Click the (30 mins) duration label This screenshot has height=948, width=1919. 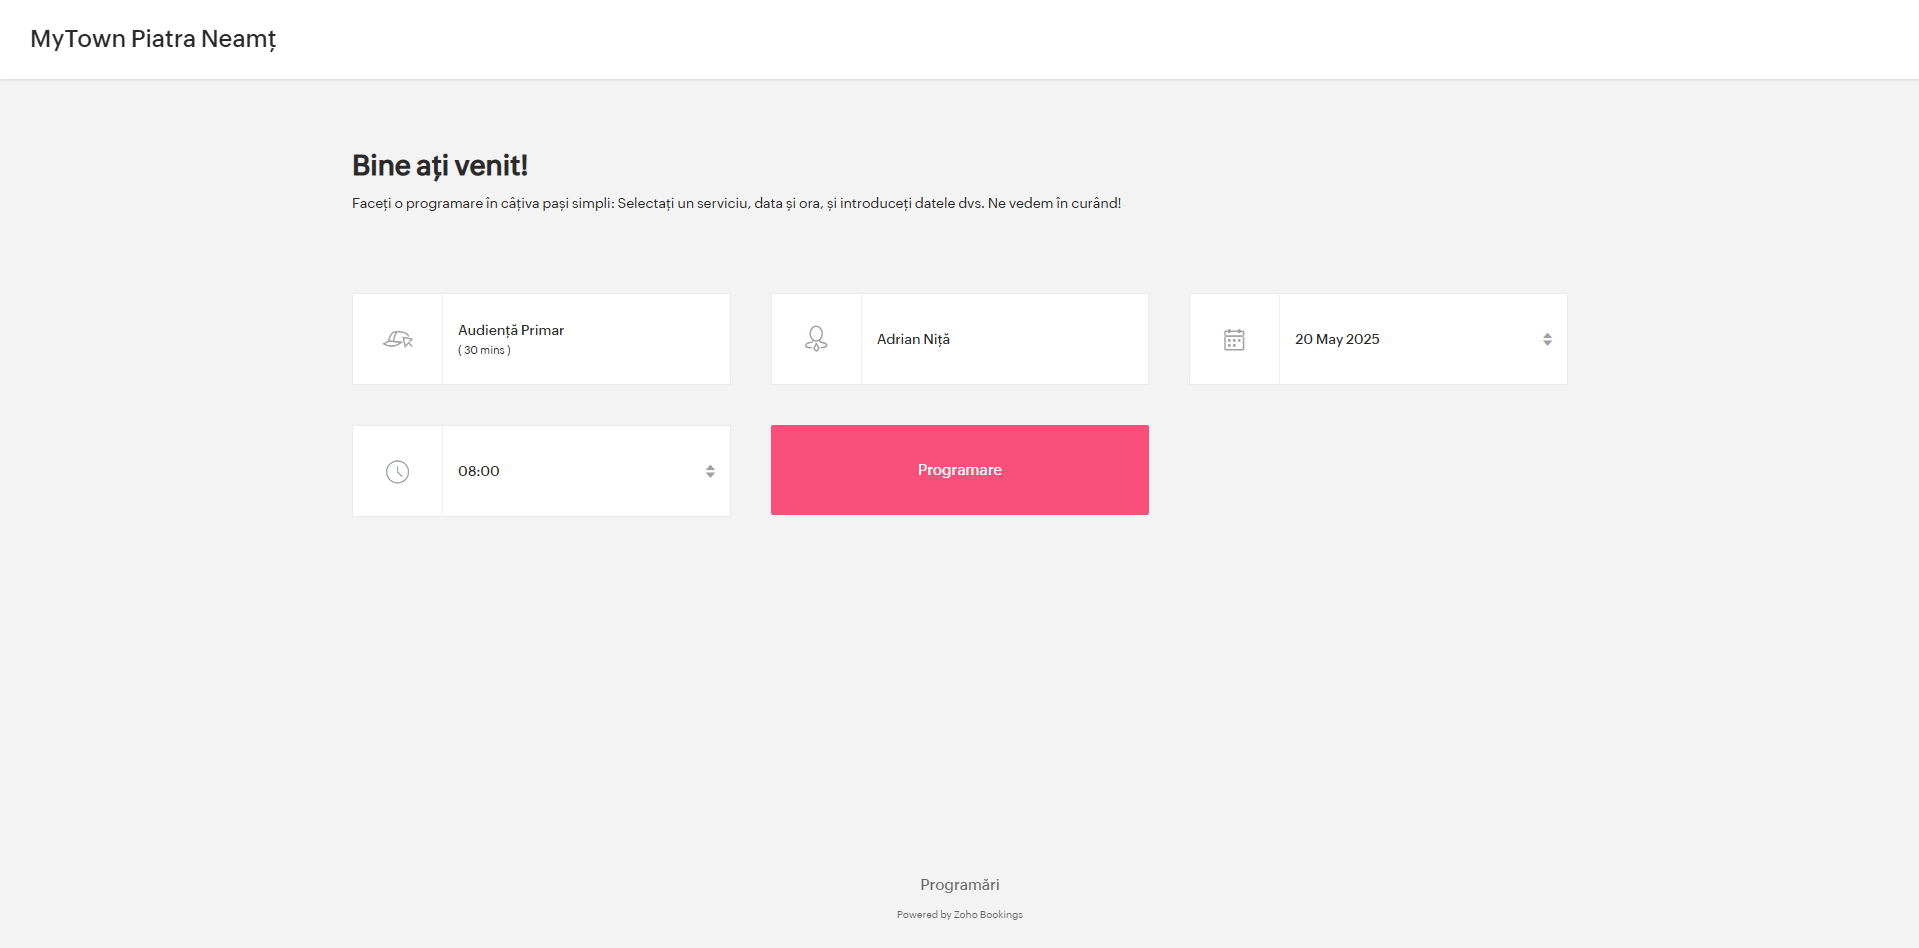click(x=484, y=351)
